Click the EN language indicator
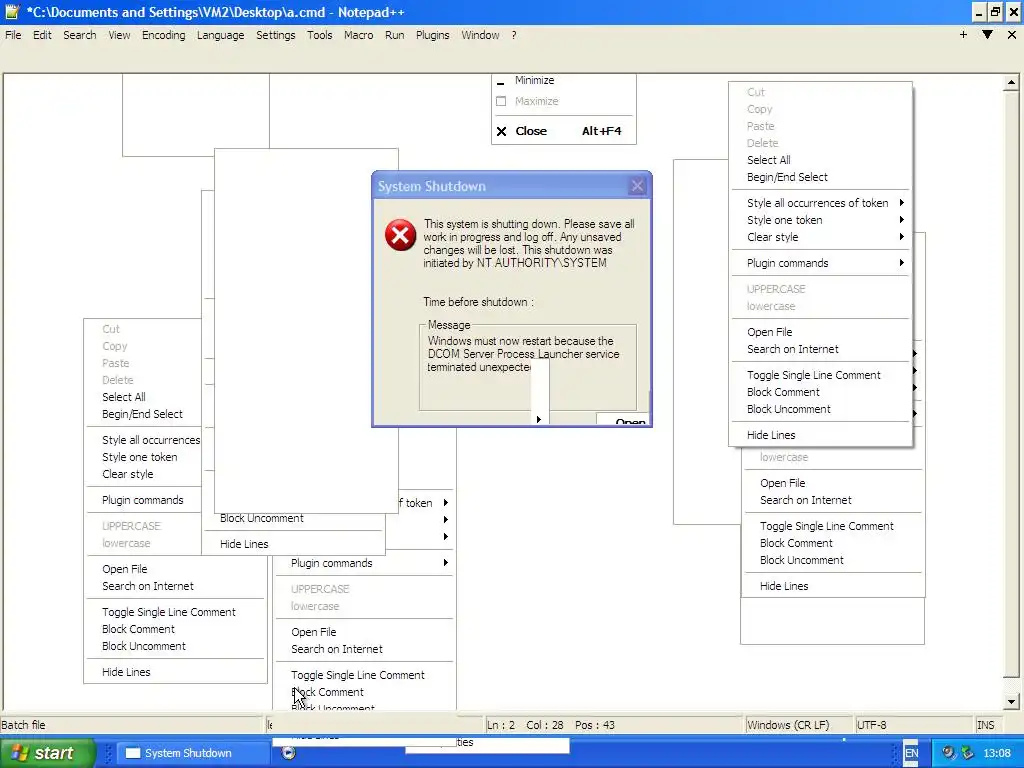 912,753
